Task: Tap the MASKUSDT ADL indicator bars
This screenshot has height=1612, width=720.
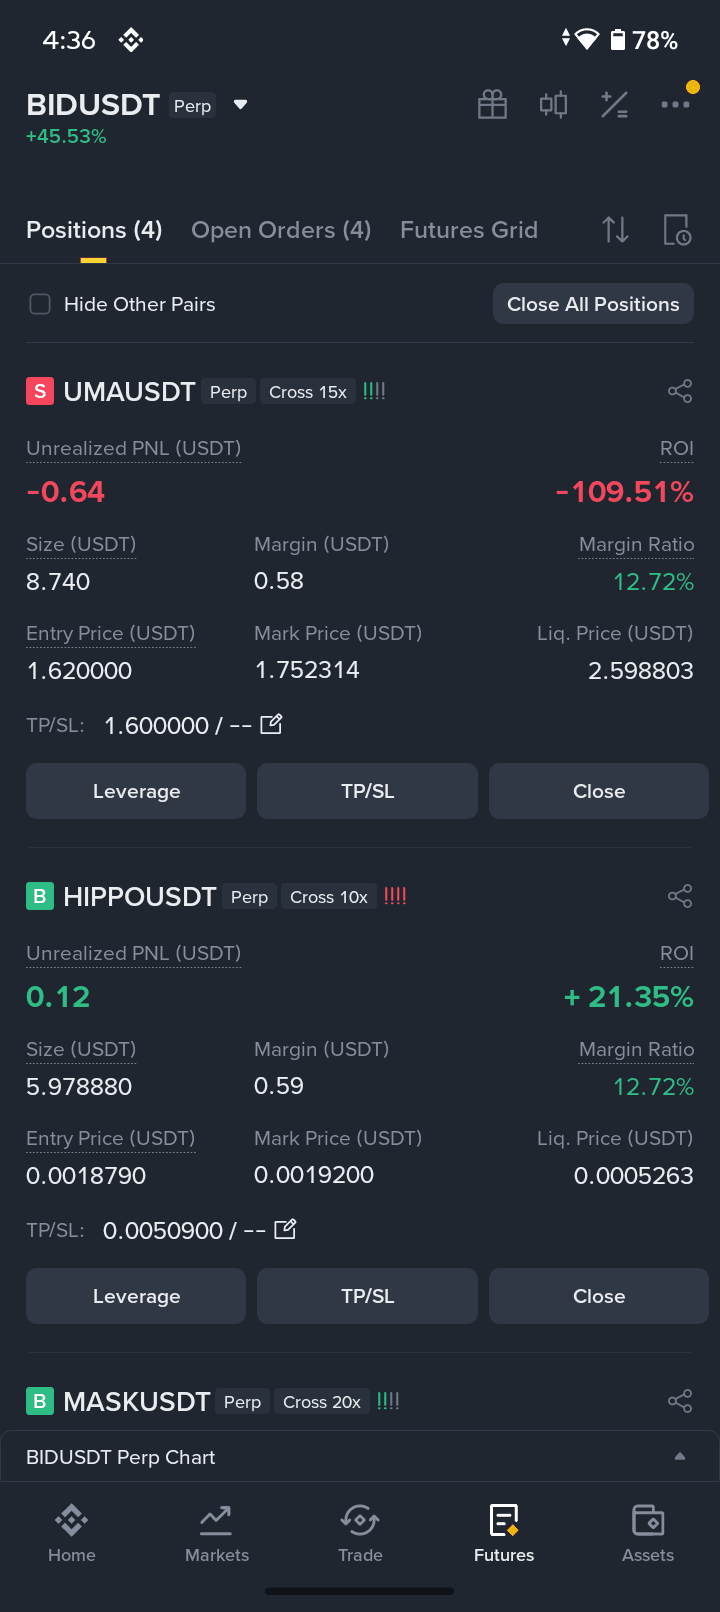Action: point(388,1401)
